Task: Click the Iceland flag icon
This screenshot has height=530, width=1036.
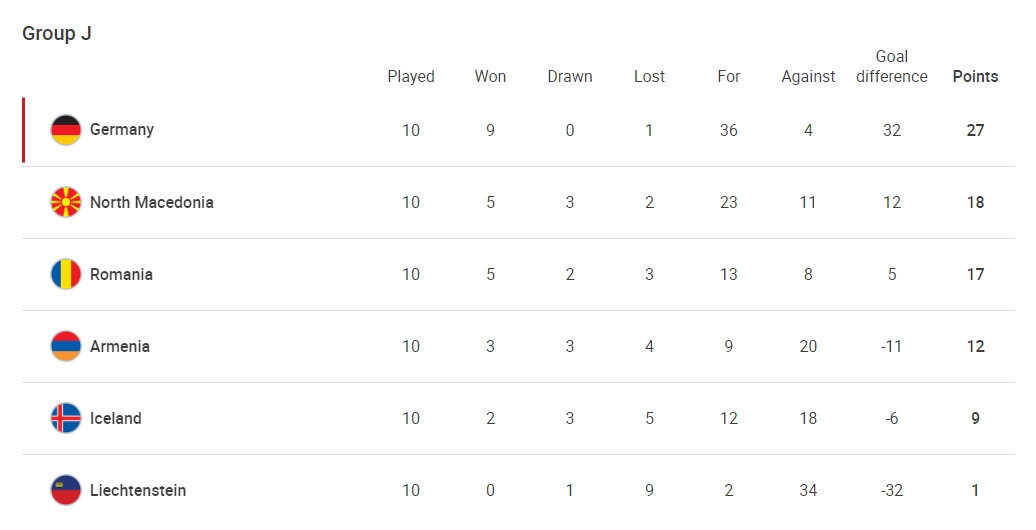Action: [x=66, y=418]
